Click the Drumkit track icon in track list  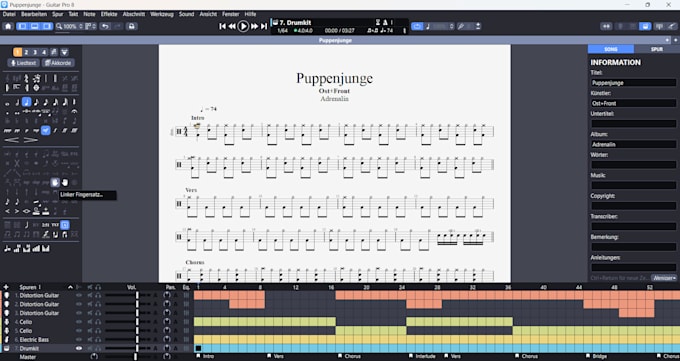coord(7,348)
